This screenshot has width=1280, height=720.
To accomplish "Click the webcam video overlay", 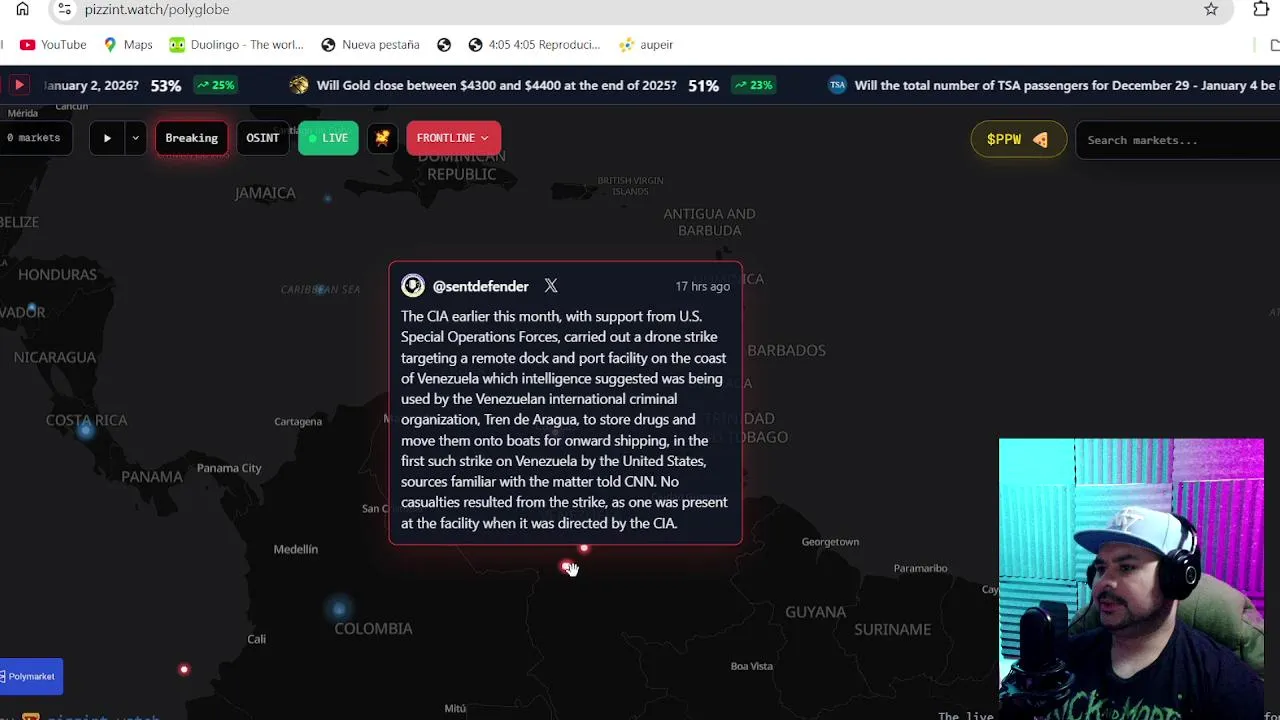I will [x=1131, y=579].
